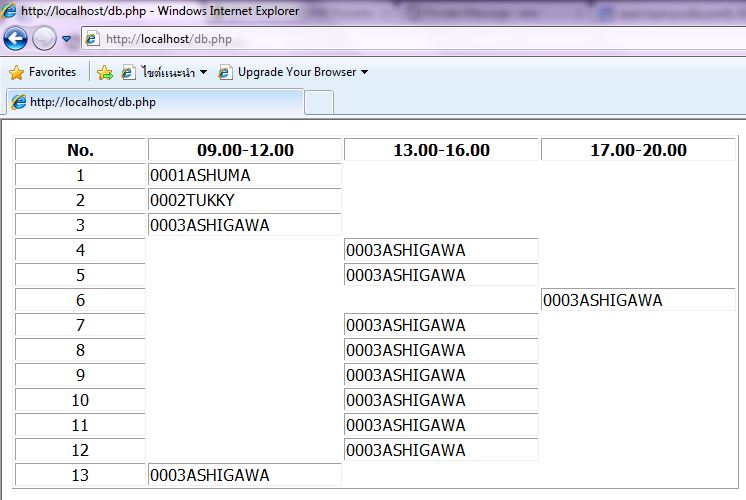Image resolution: width=746 pixels, height=500 pixels.
Task: Select 0003ASHIGAWA in row 9
Action: pyautogui.click(x=441, y=375)
